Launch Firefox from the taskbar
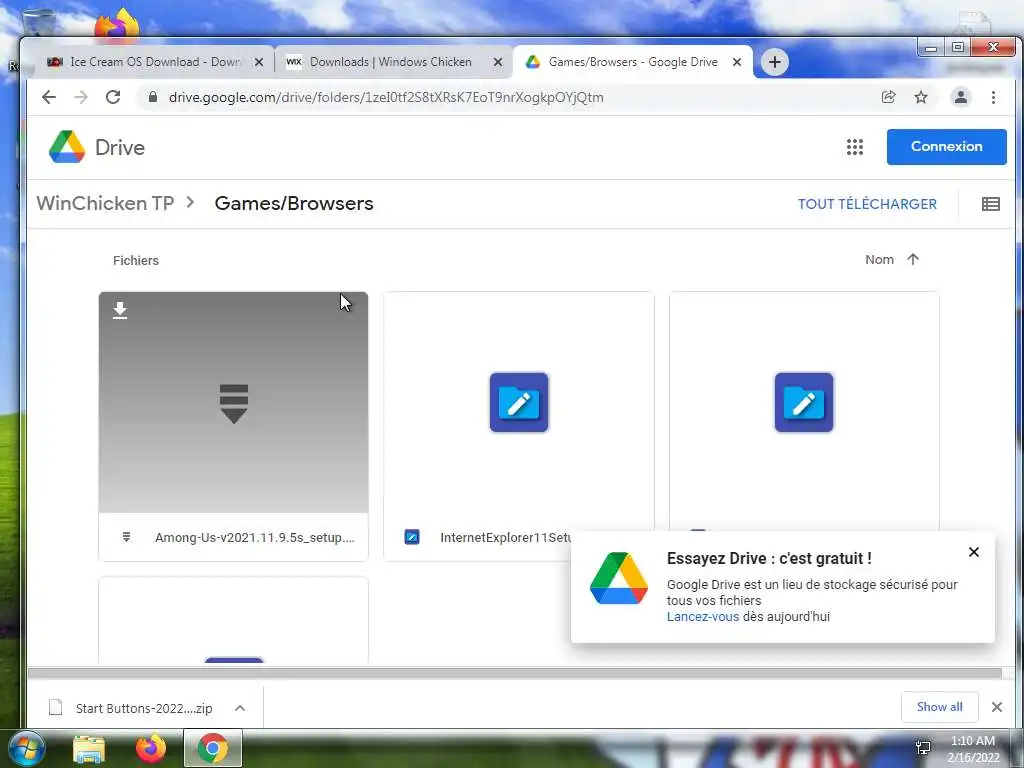The height and width of the screenshot is (768, 1024). (x=151, y=748)
